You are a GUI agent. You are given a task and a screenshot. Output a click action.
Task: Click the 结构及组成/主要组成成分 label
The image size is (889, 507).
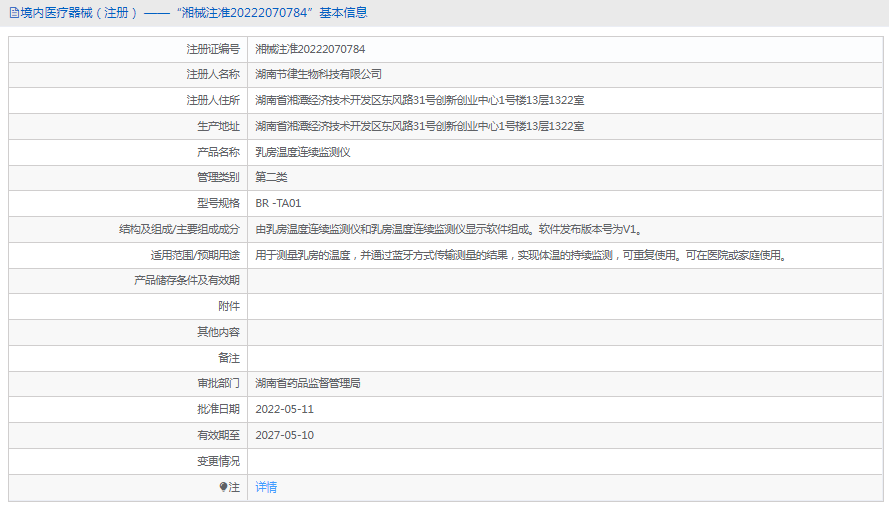tap(179, 229)
